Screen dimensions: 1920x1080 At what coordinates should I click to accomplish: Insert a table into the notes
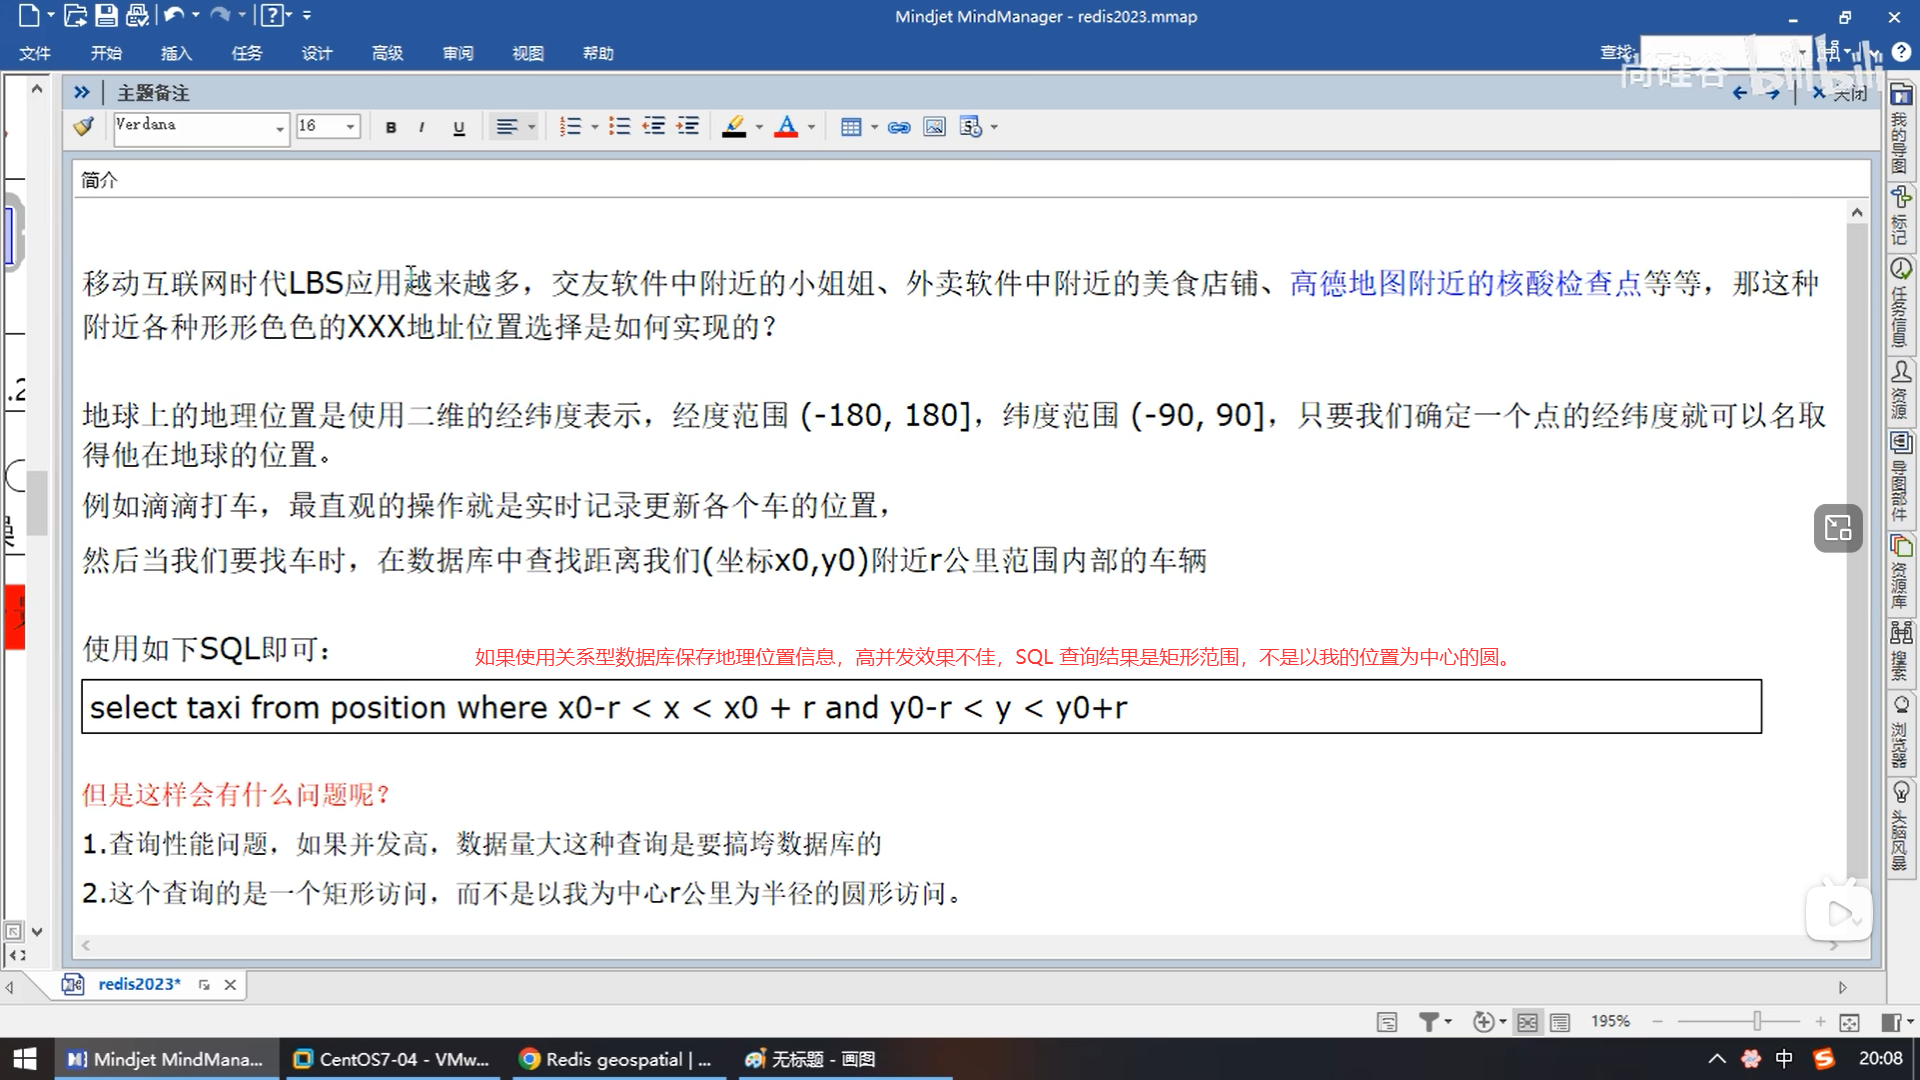(851, 127)
